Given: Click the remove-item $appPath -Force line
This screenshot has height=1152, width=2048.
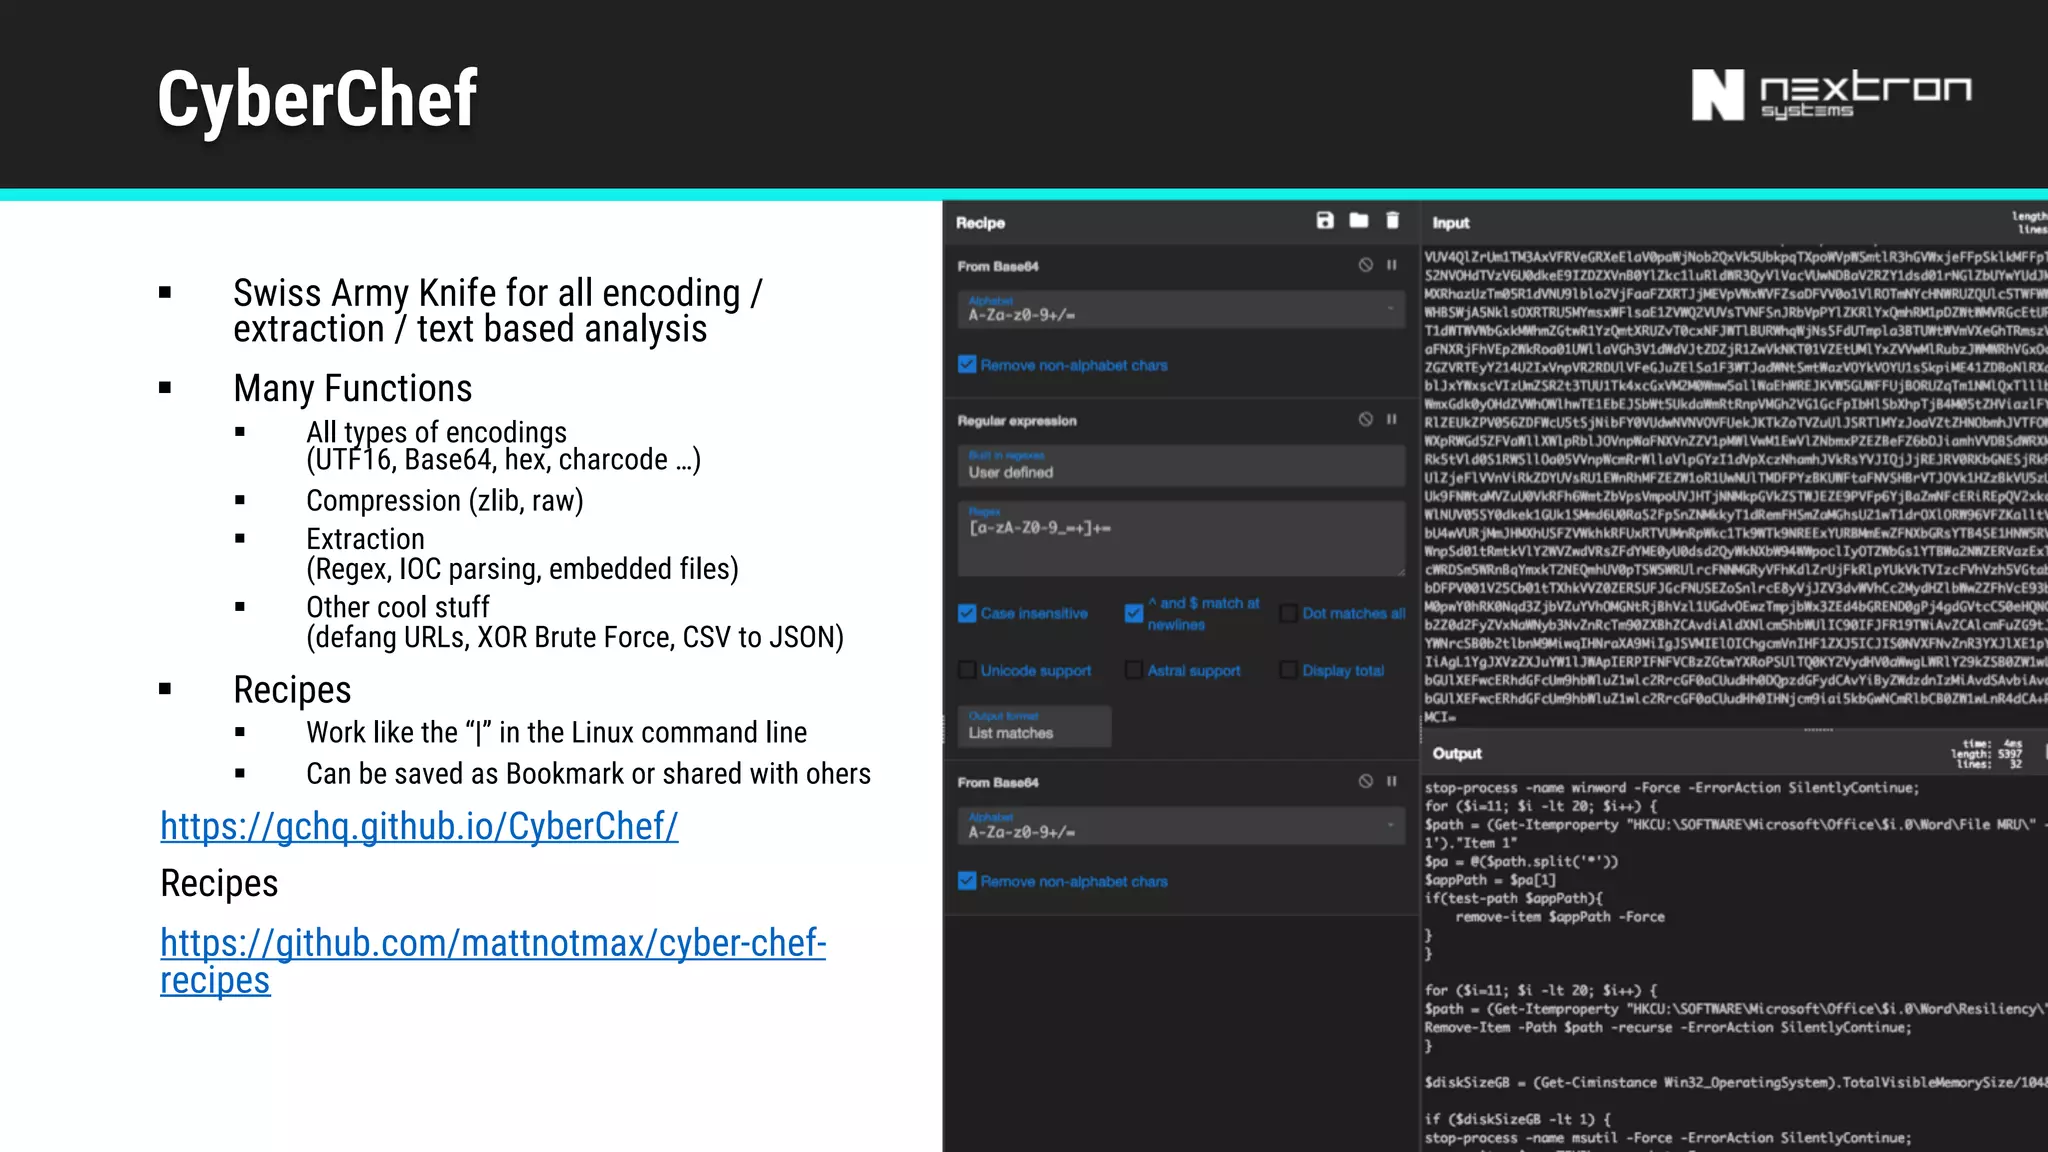Looking at the screenshot, I should click(x=1560, y=917).
